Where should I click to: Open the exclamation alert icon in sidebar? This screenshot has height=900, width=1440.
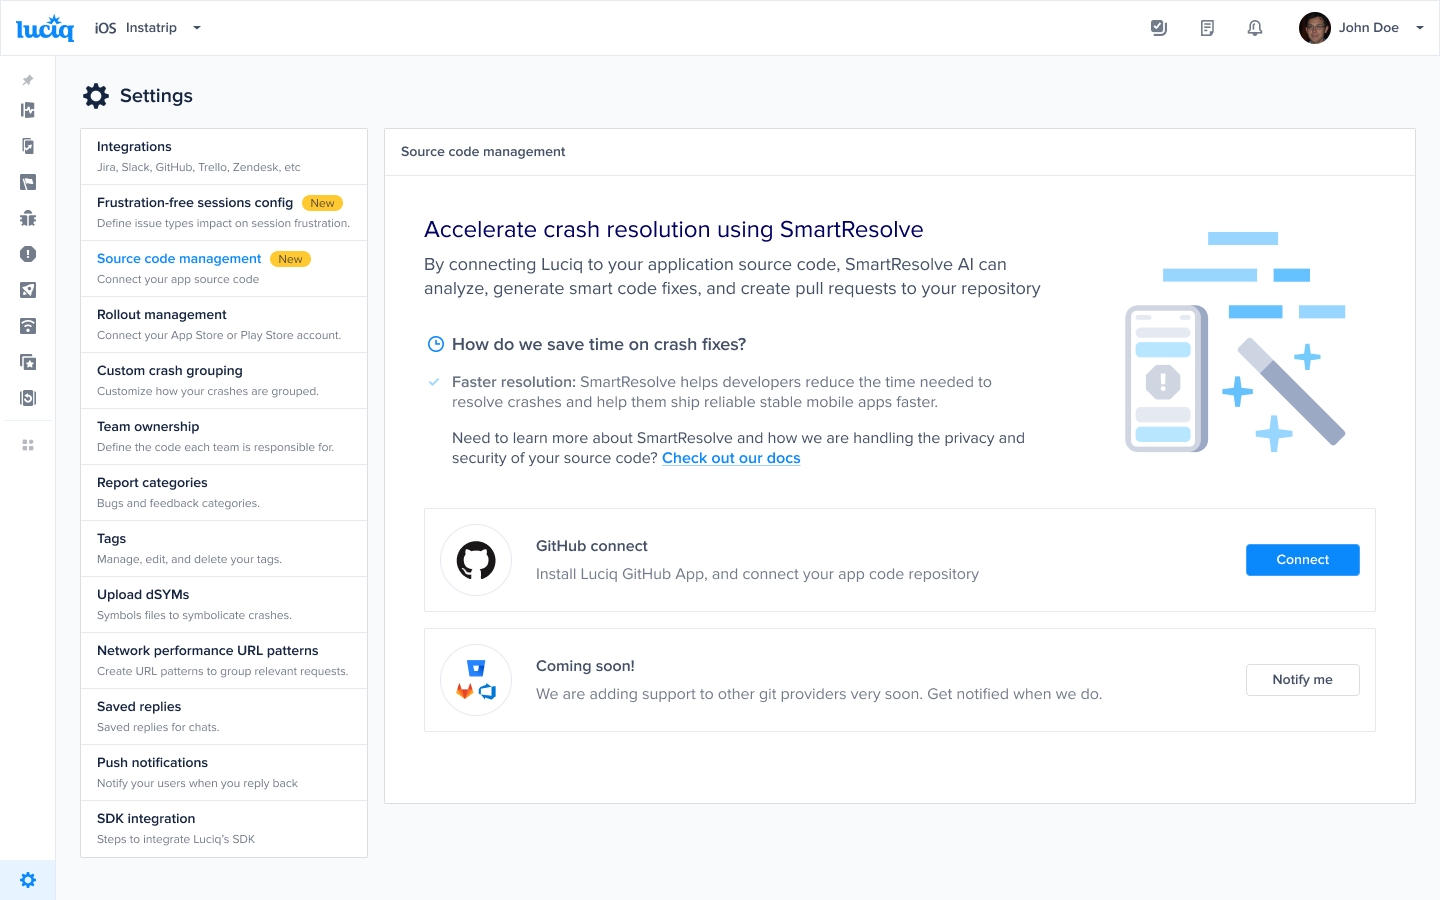[28, 254]
